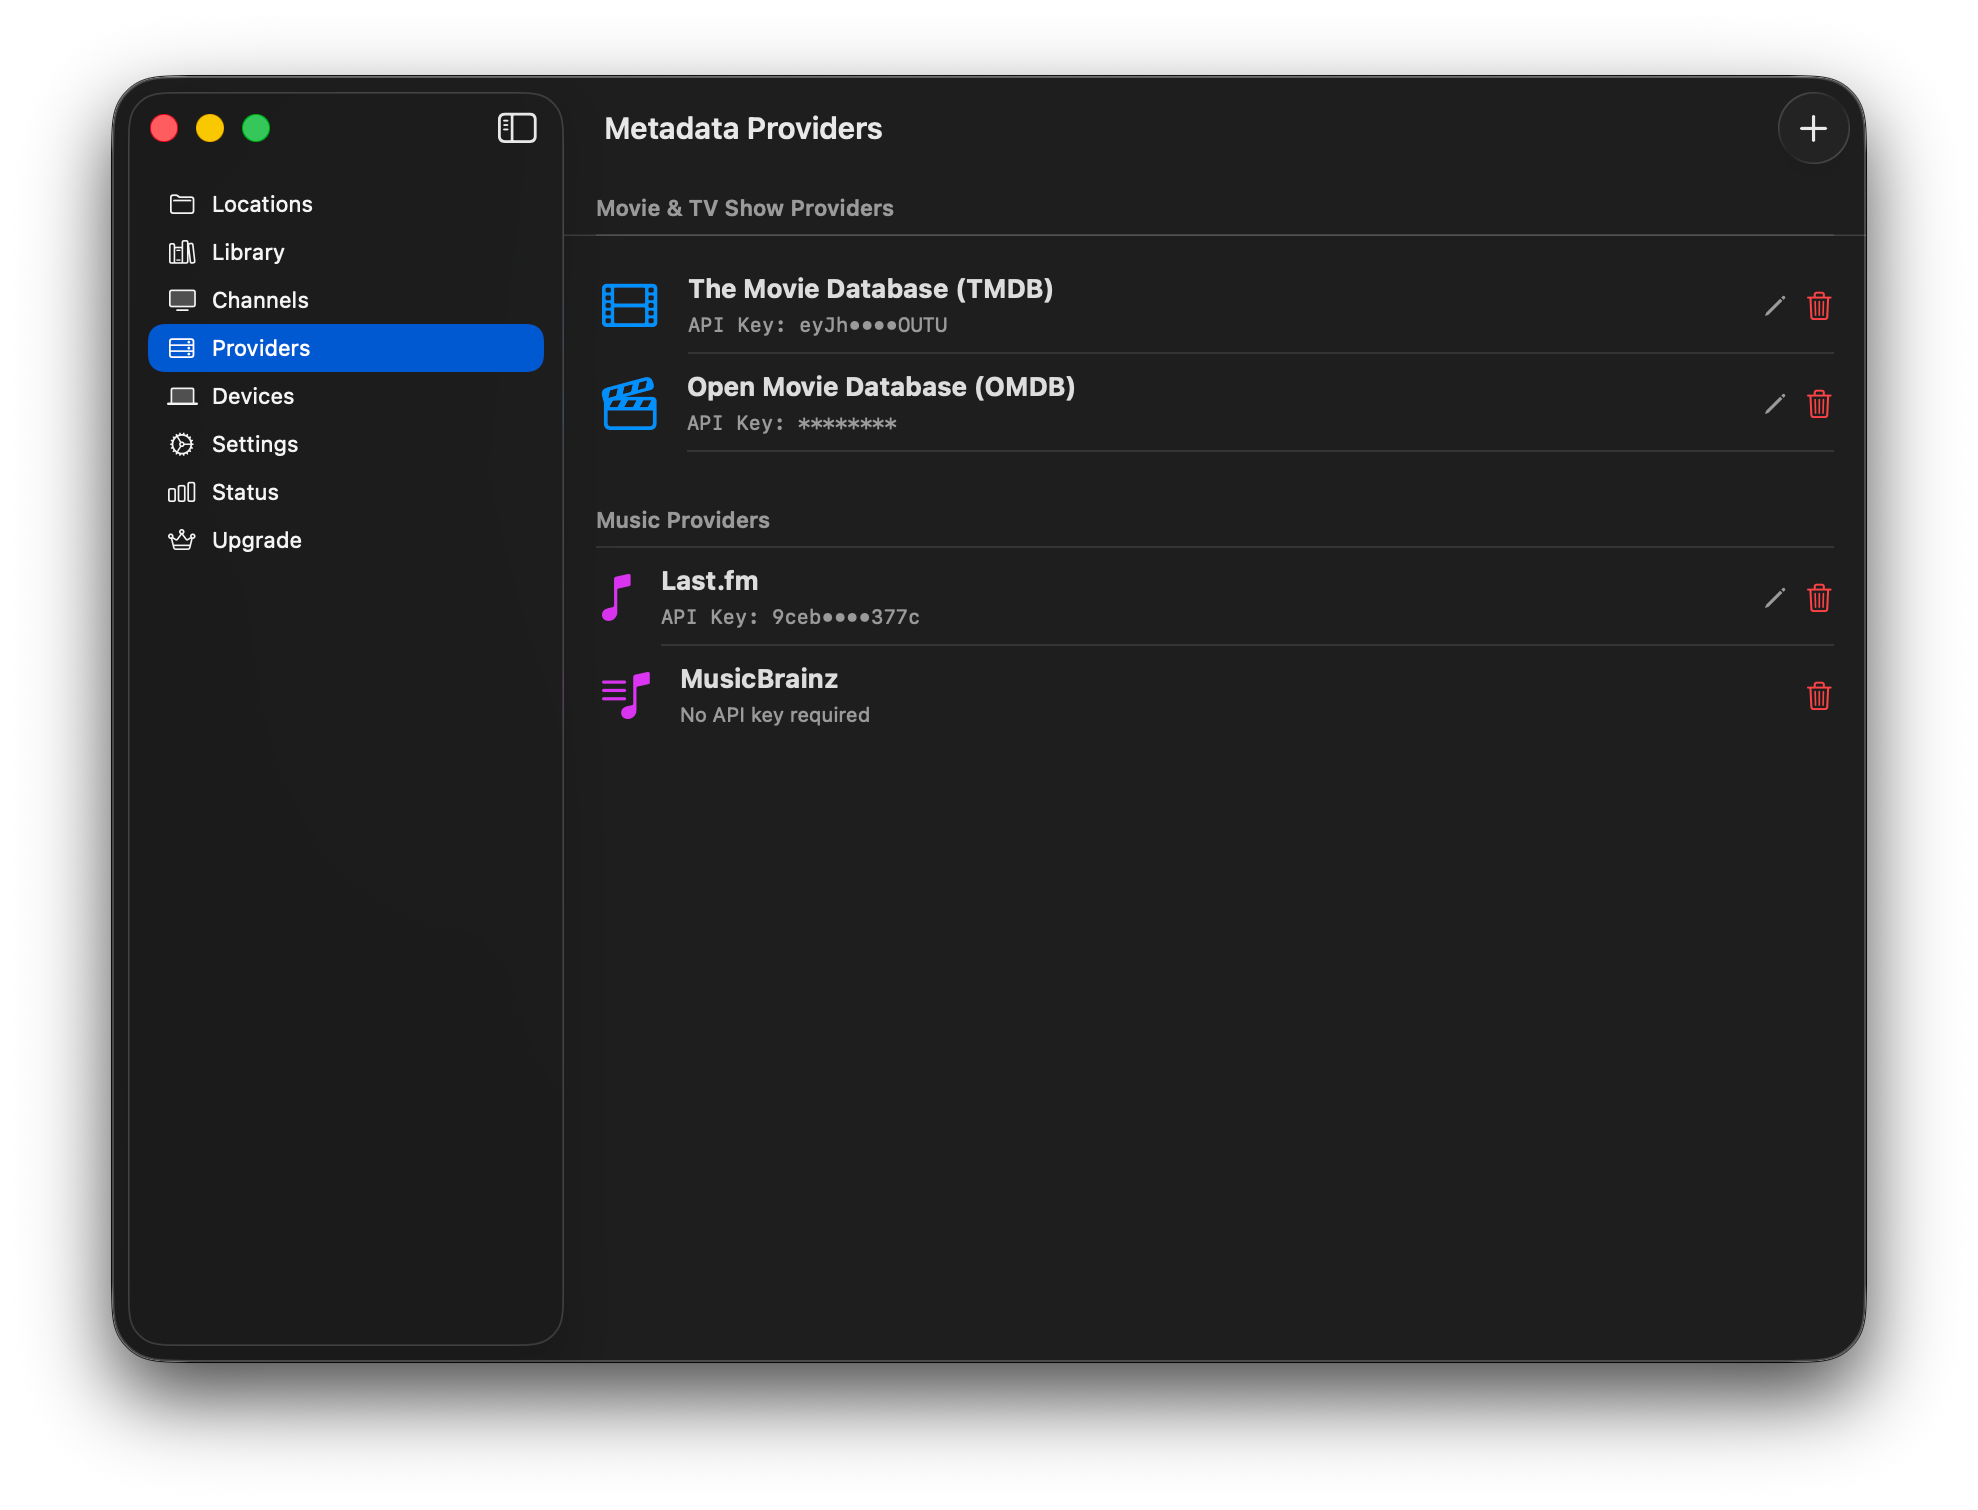Edit the TMDB provider API key
Image resolution: width=1978 pixels, height=1510 pixels.
(1774, 306)
